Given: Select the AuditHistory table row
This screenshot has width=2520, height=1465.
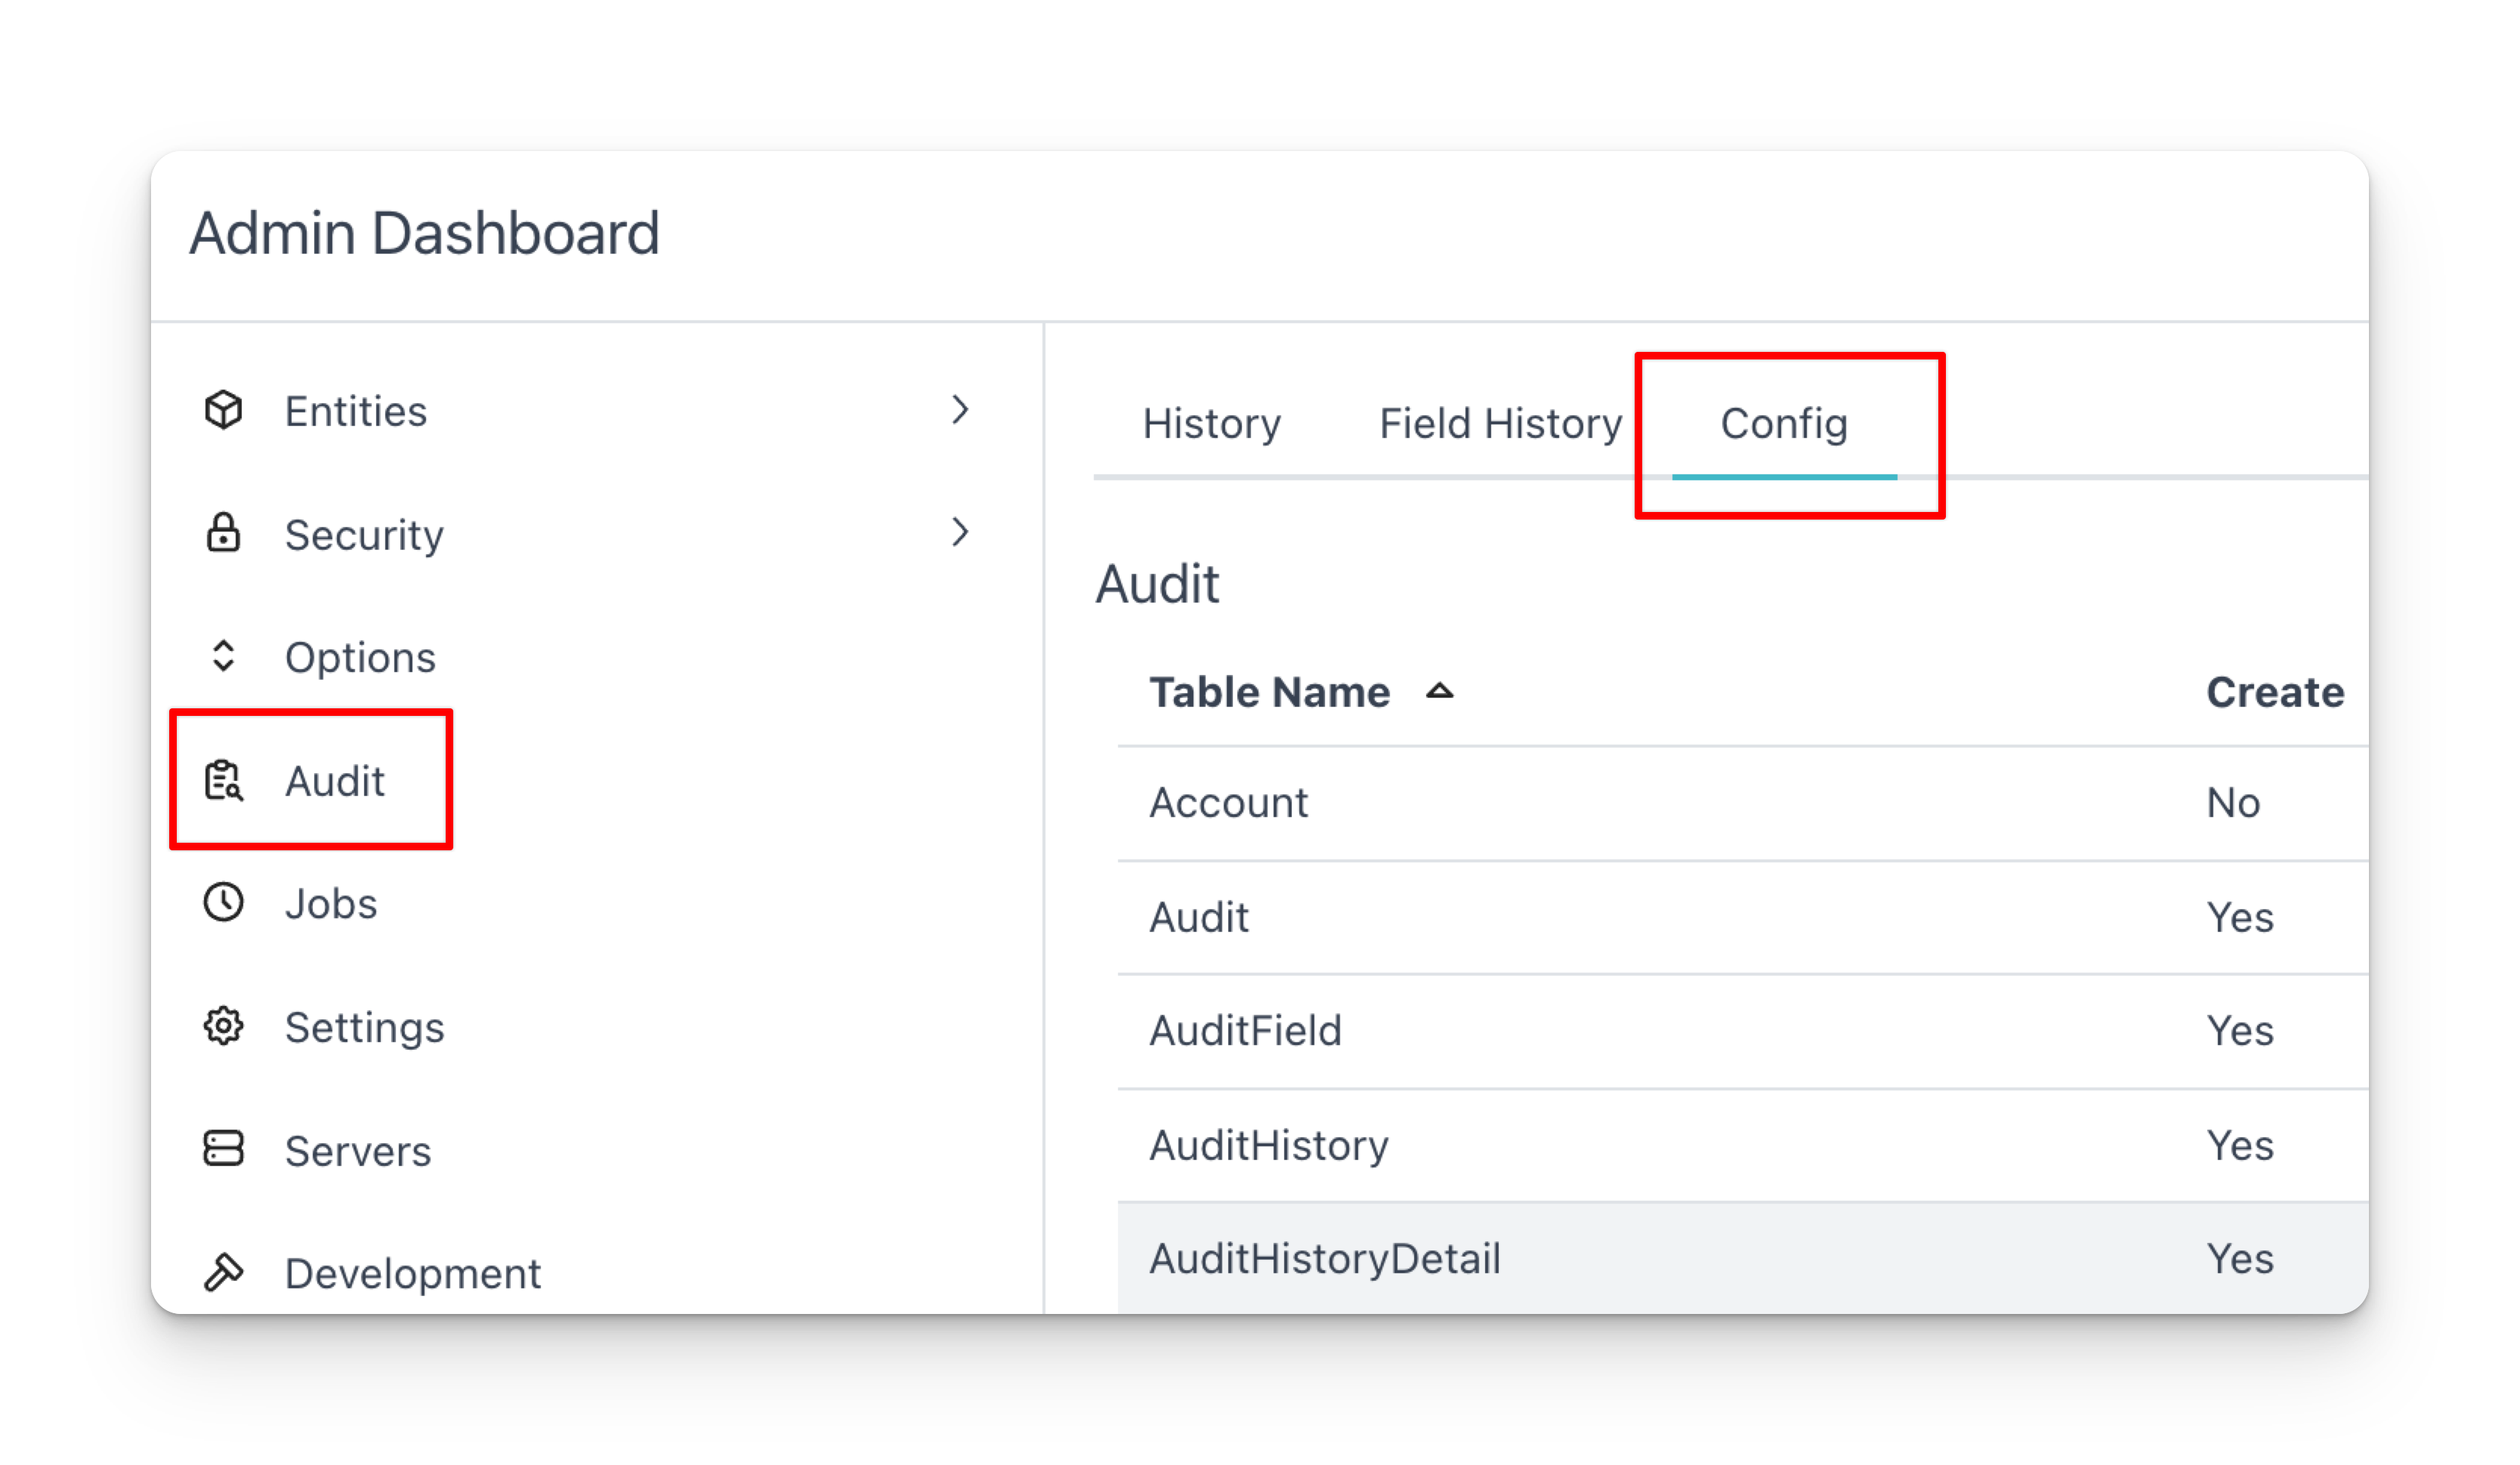Looking at the screenshot, I should pyautogui.click(x=1742, y=1146).
